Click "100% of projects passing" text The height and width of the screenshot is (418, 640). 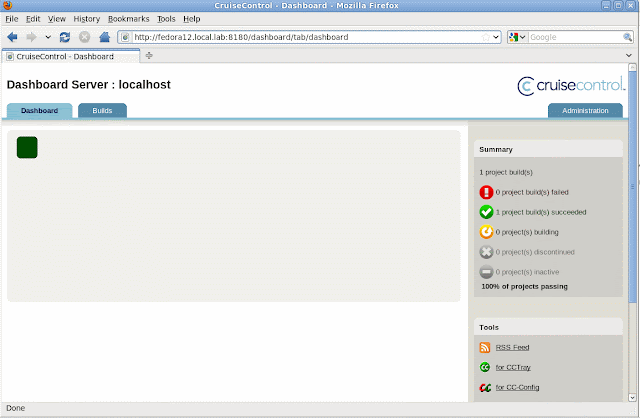(524, 287)
